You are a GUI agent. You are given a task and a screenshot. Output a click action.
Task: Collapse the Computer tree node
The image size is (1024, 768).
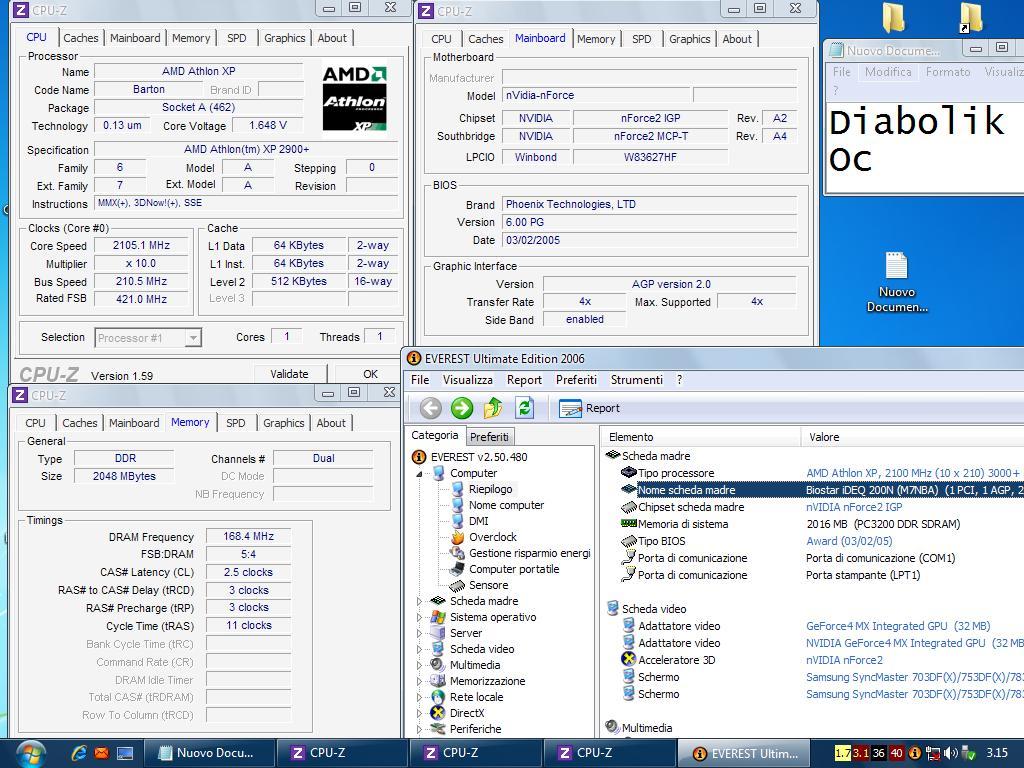click(419, 473)
